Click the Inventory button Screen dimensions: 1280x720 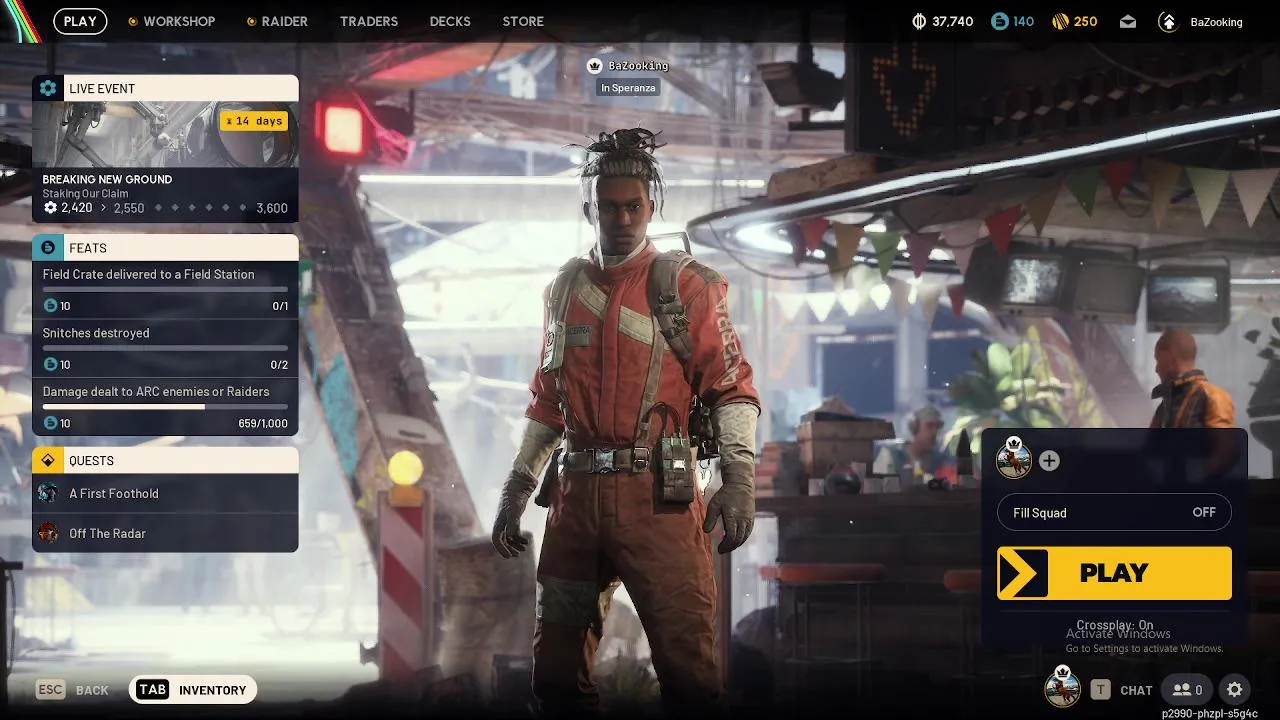(193, 690)
